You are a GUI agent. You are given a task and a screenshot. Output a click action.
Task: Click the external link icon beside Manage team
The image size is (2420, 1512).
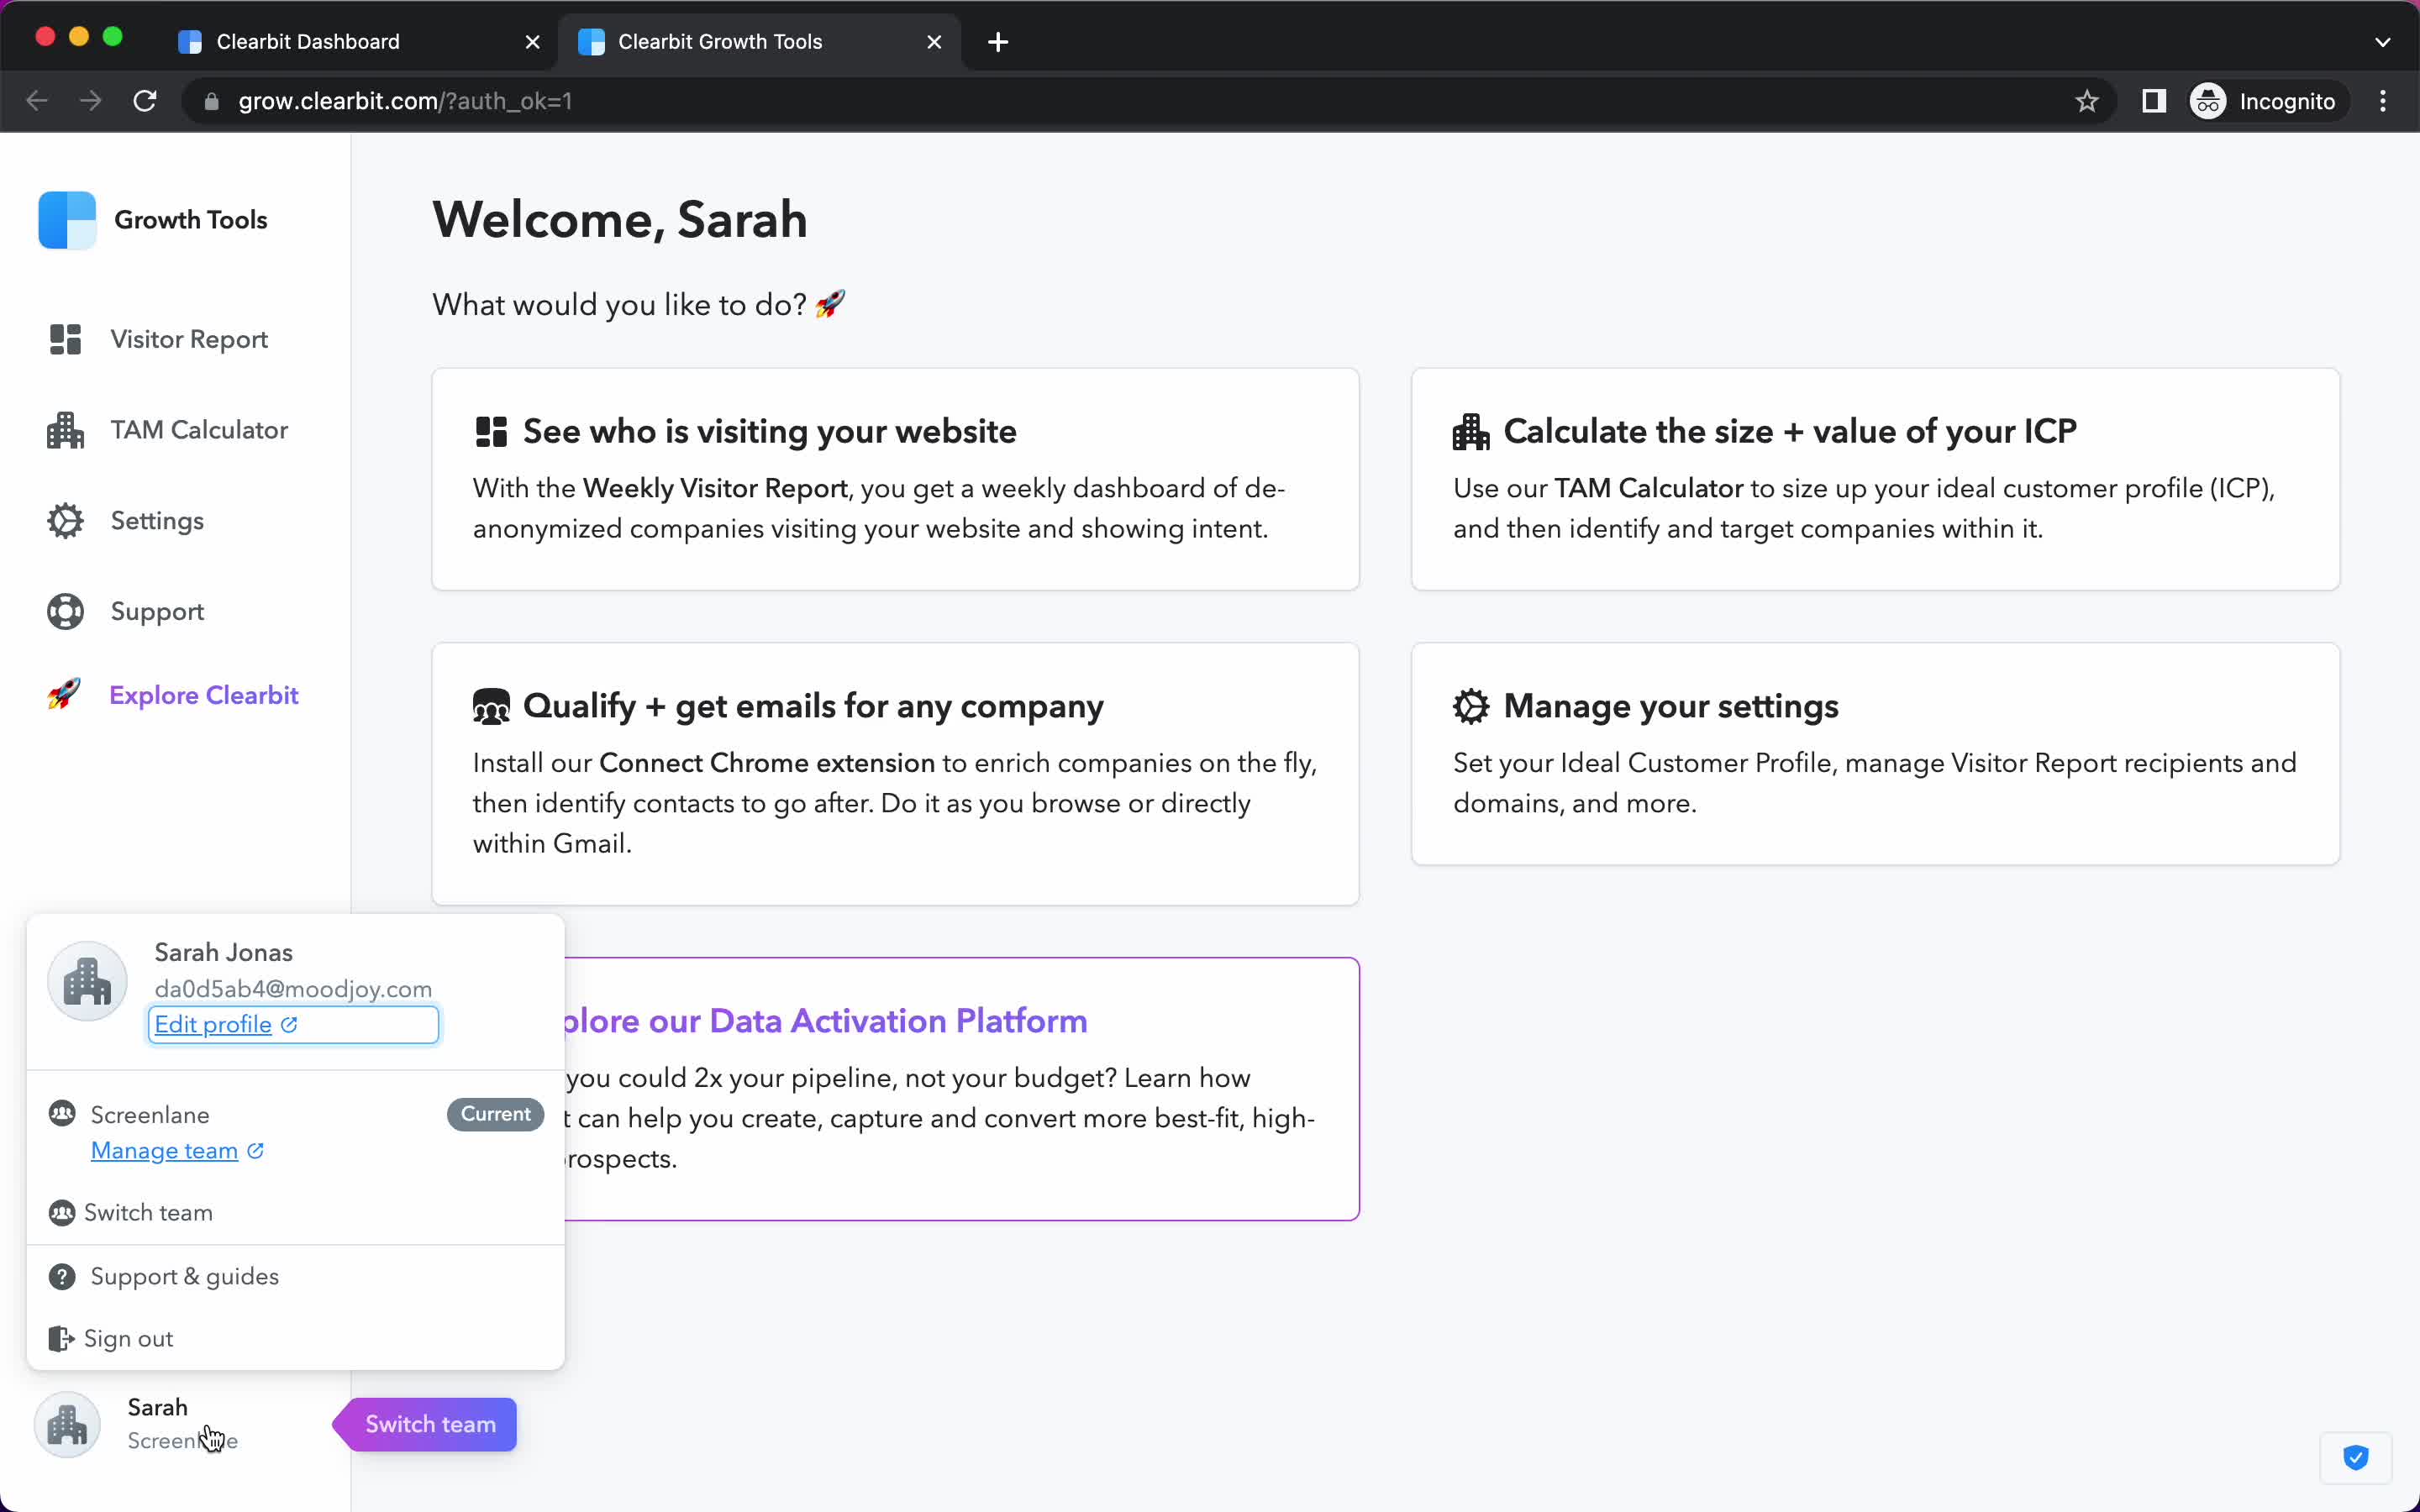[x=255, y=1150]
